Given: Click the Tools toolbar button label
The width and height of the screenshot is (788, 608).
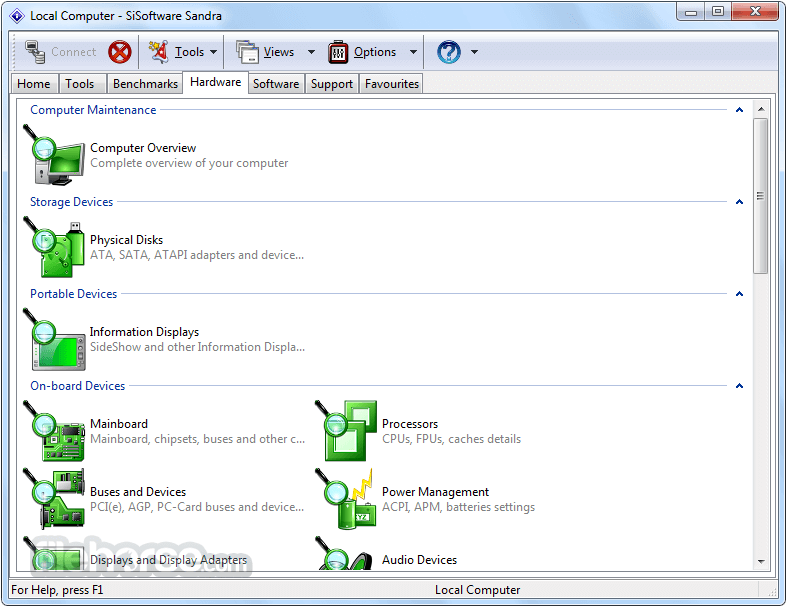Looking at the screenshot, I should click(x=189, y=52).
